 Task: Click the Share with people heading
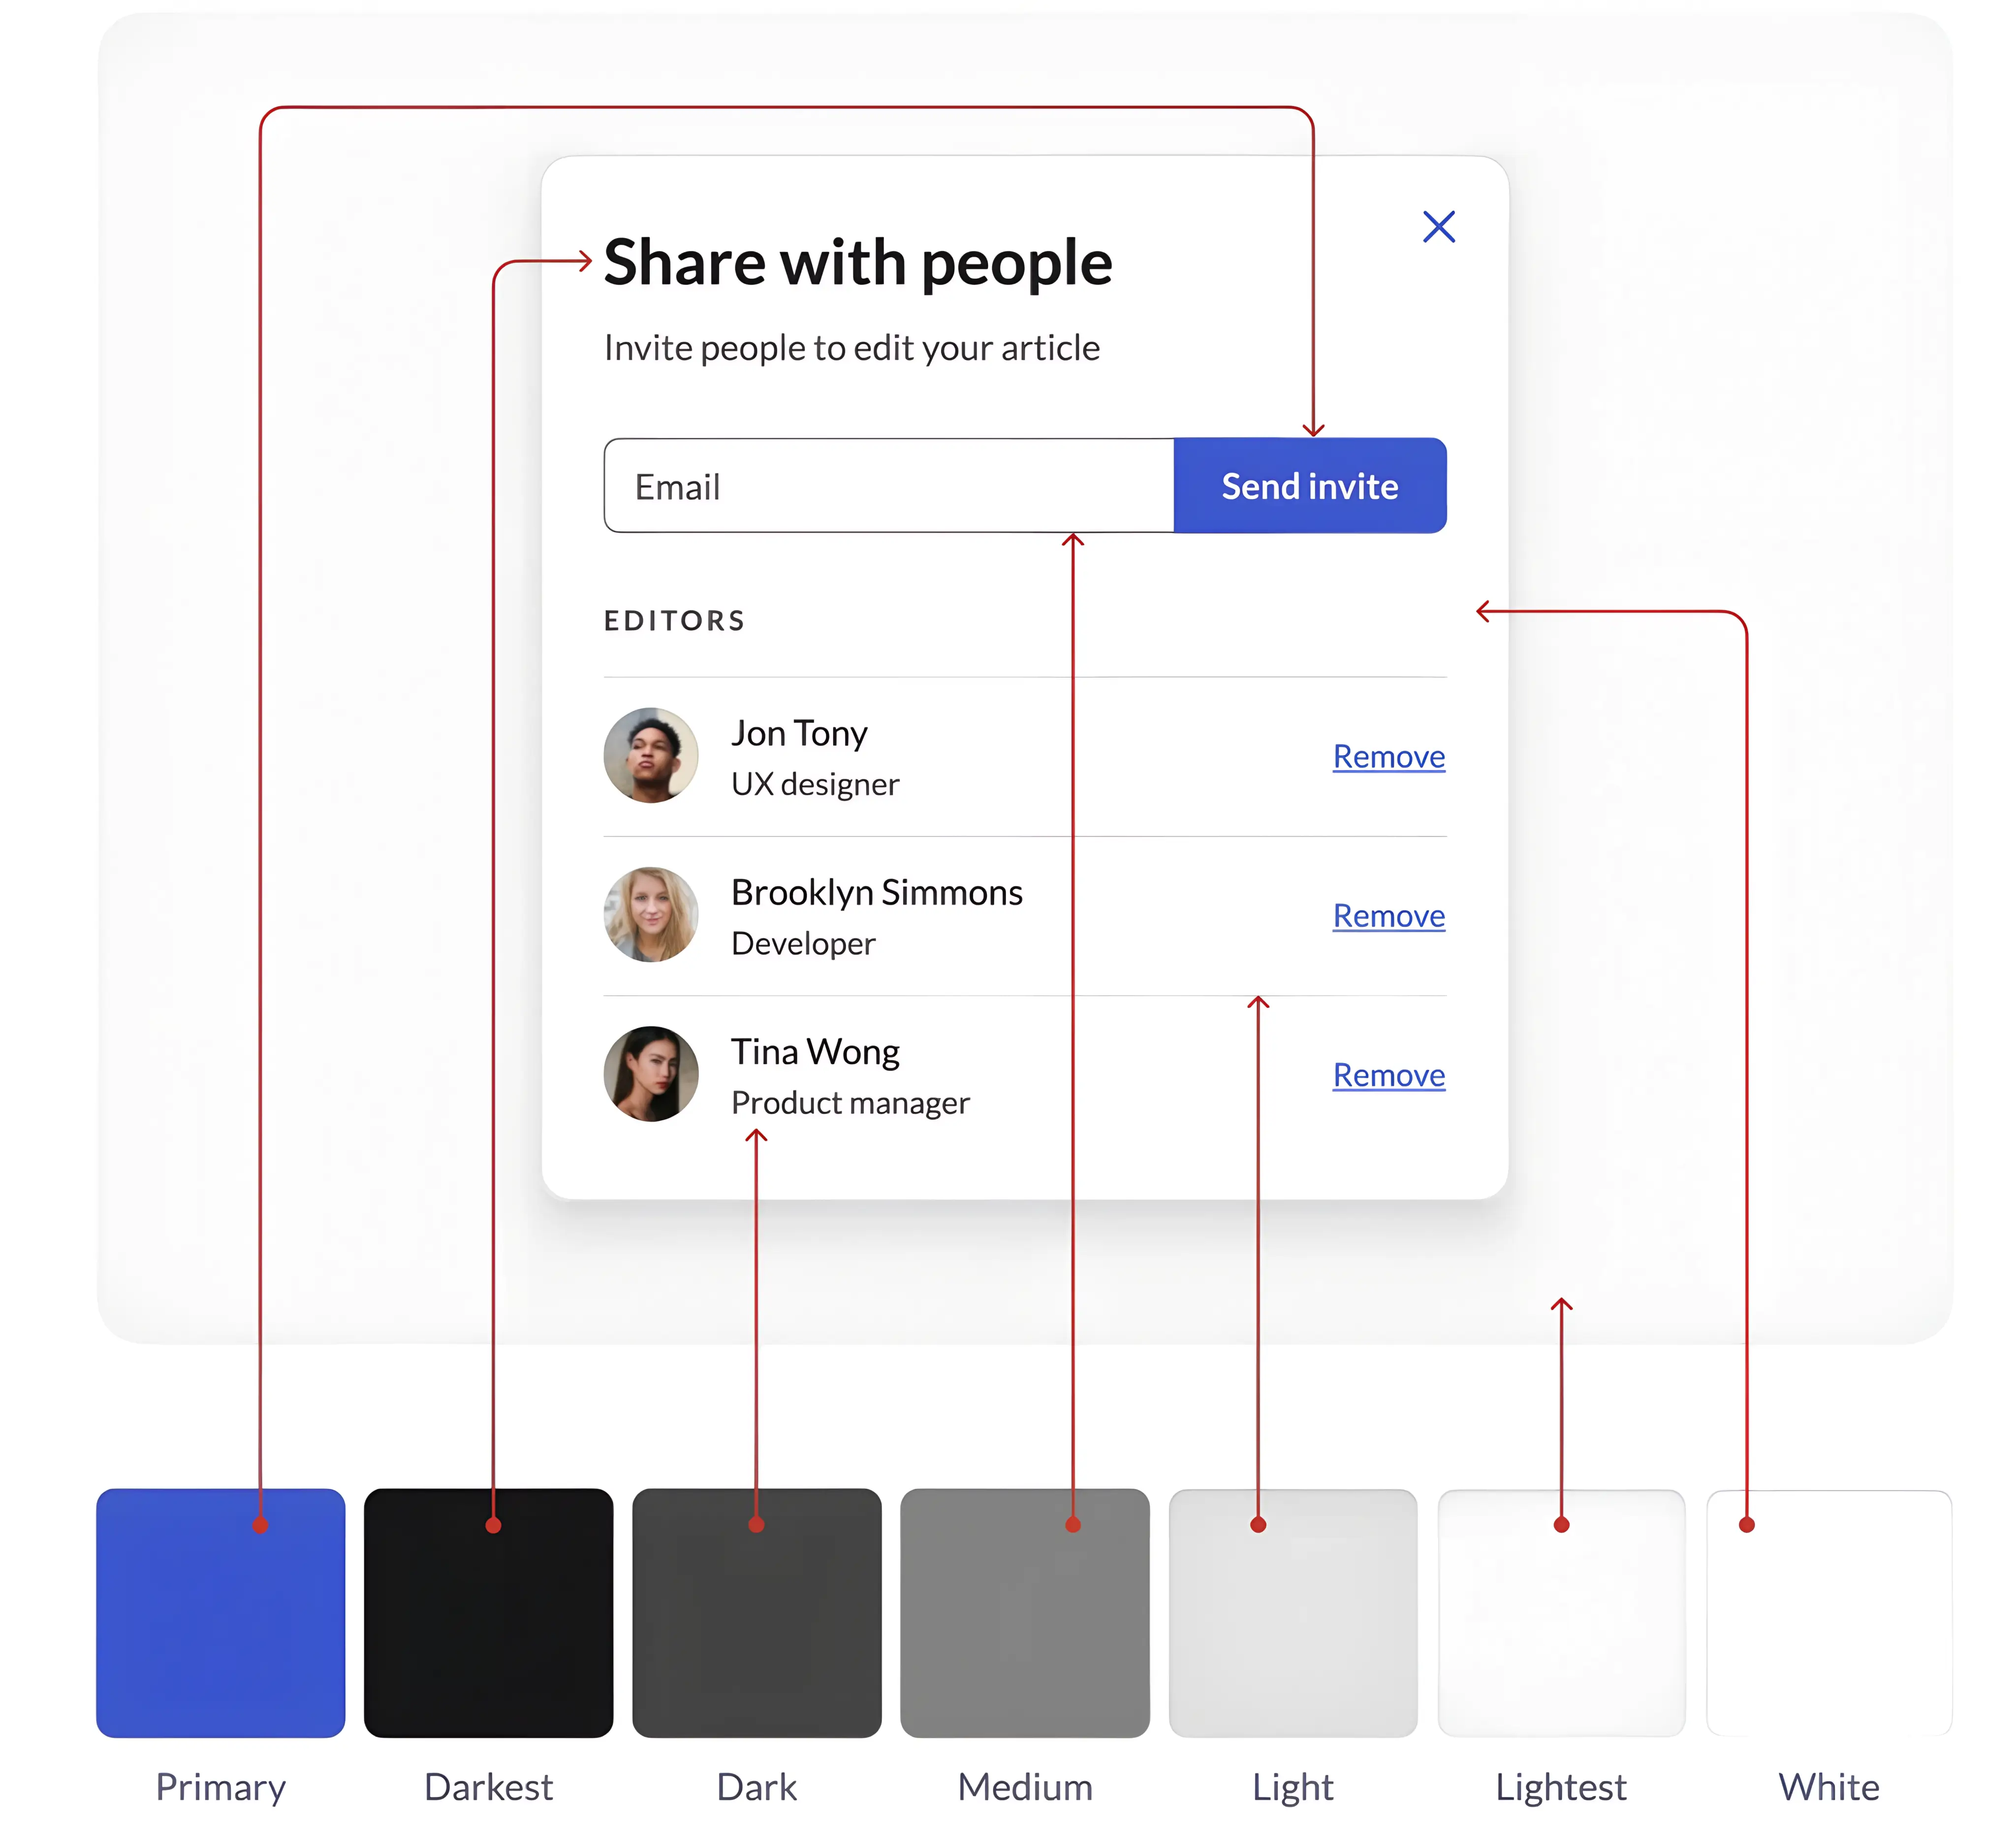click(857, 262)
